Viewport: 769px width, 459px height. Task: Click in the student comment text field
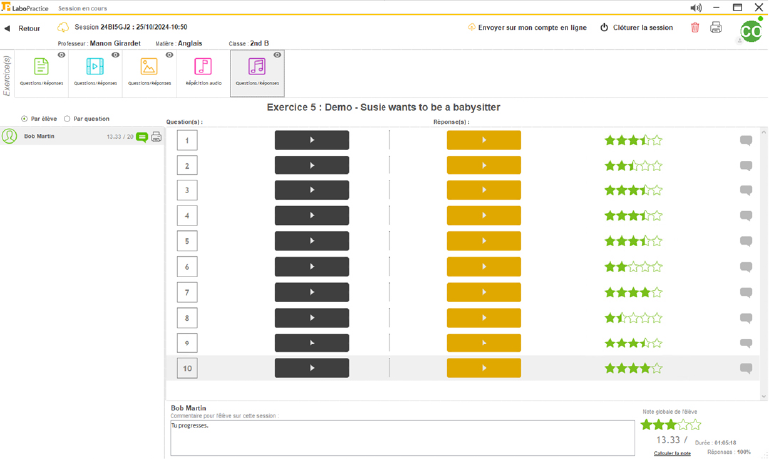point(402,438)
